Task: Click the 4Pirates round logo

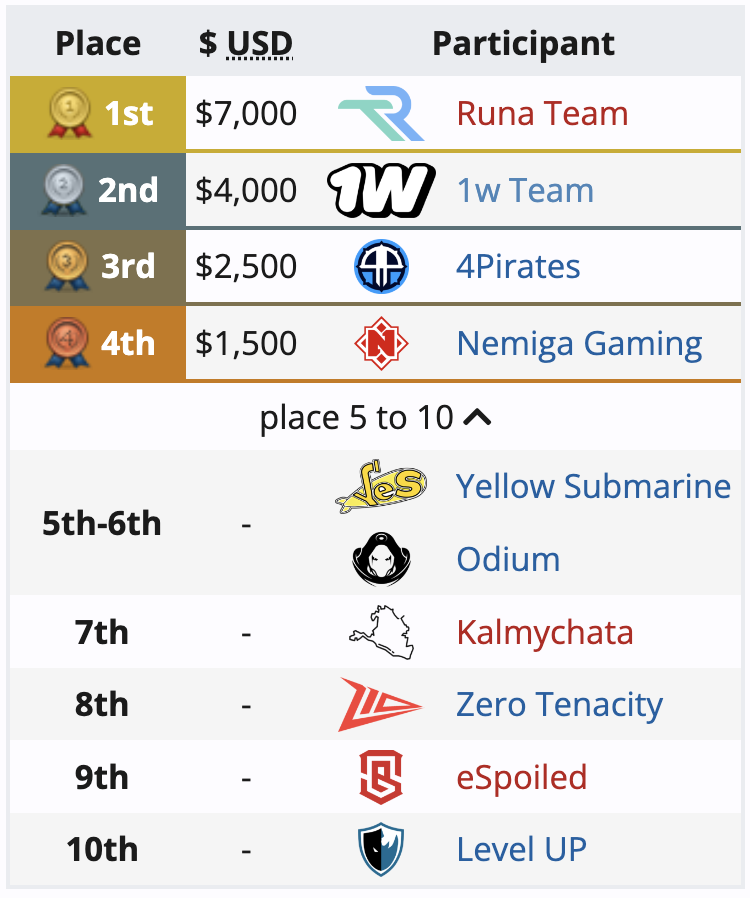Action: click(381, 266)
